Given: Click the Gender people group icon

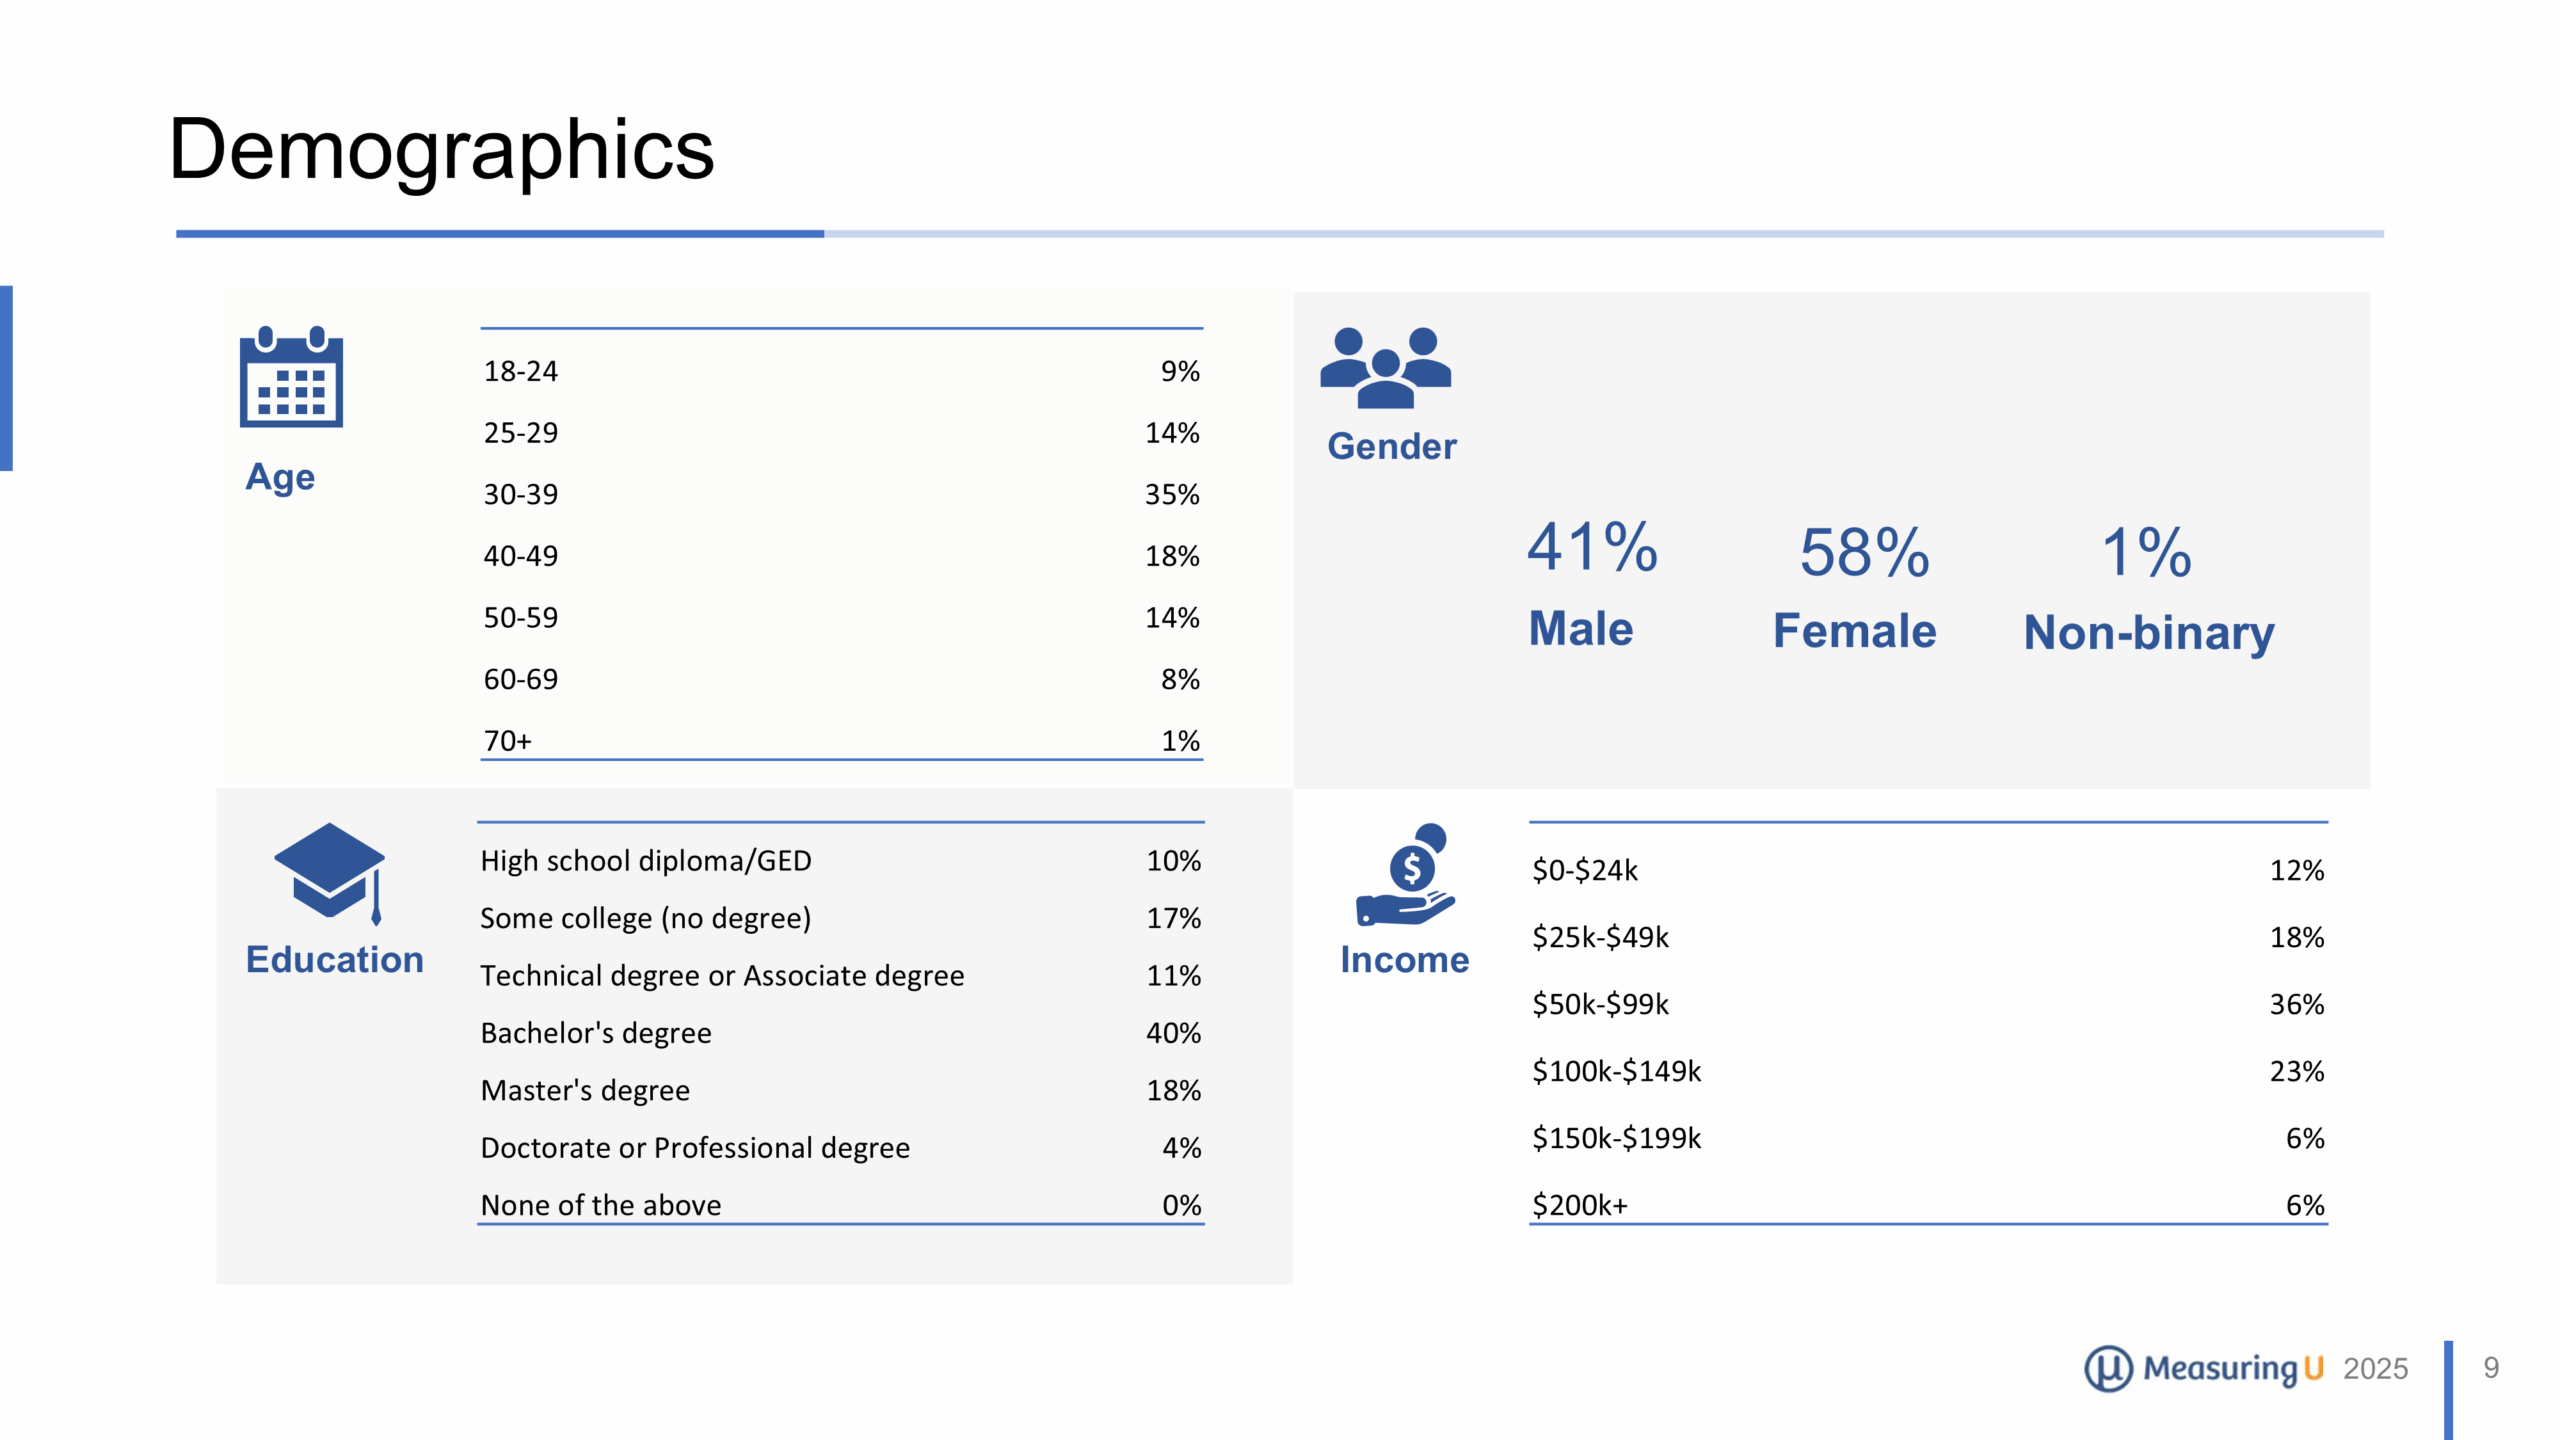Looking at the screenshot, I should pyautogui.click(x=1385, y=368).
